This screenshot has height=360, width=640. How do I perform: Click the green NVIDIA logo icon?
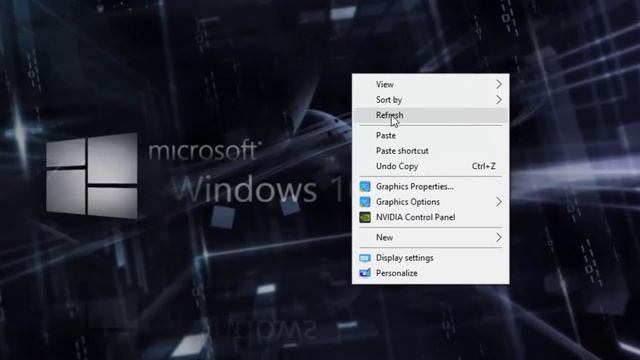365,218
